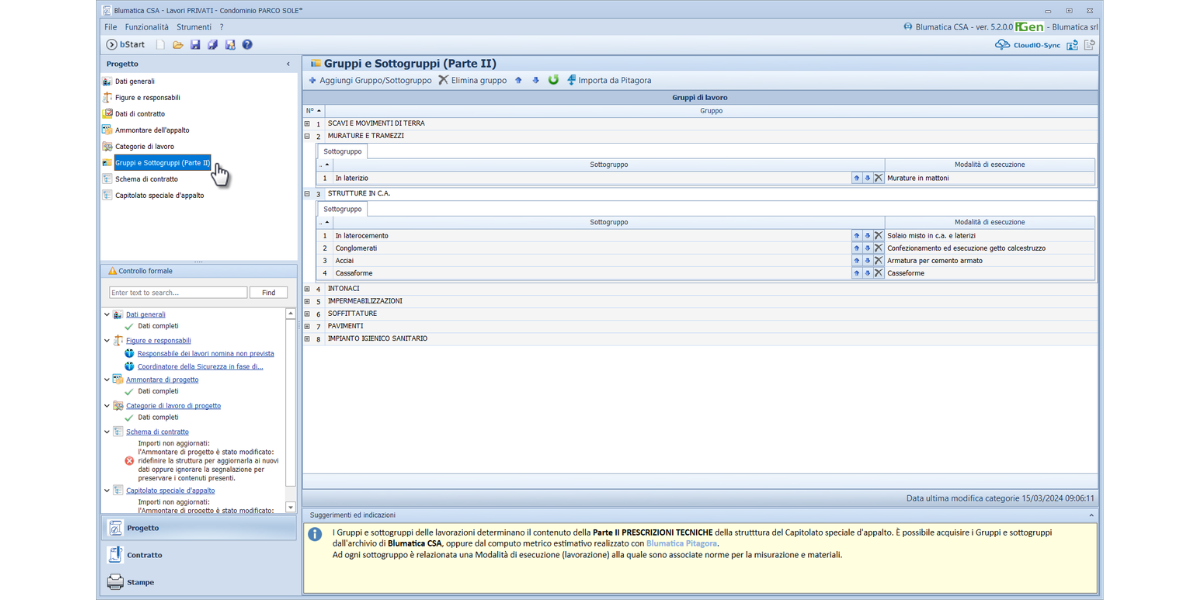Viewport: 1200px width, 600px height.
Task: Expand the IMPIANTO IGIENICO SANITARIO group
Action: tap(308, 339)
